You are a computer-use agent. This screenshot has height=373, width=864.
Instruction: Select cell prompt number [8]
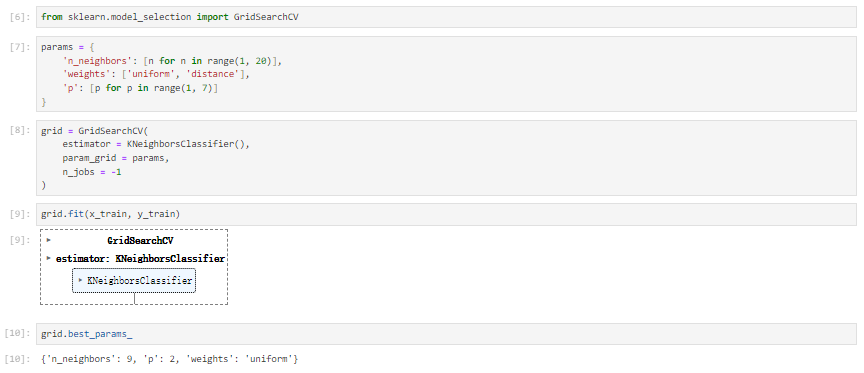pyautogui.click(x=20, y=131)
